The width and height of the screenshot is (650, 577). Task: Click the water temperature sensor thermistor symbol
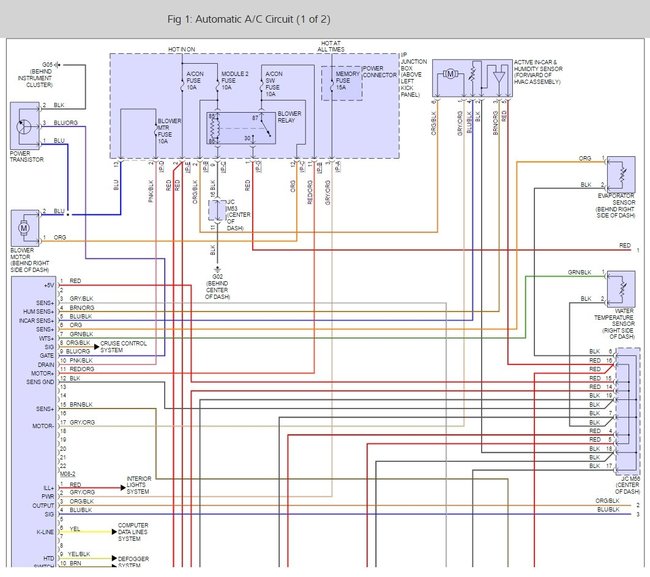click(x=621, y=289)
